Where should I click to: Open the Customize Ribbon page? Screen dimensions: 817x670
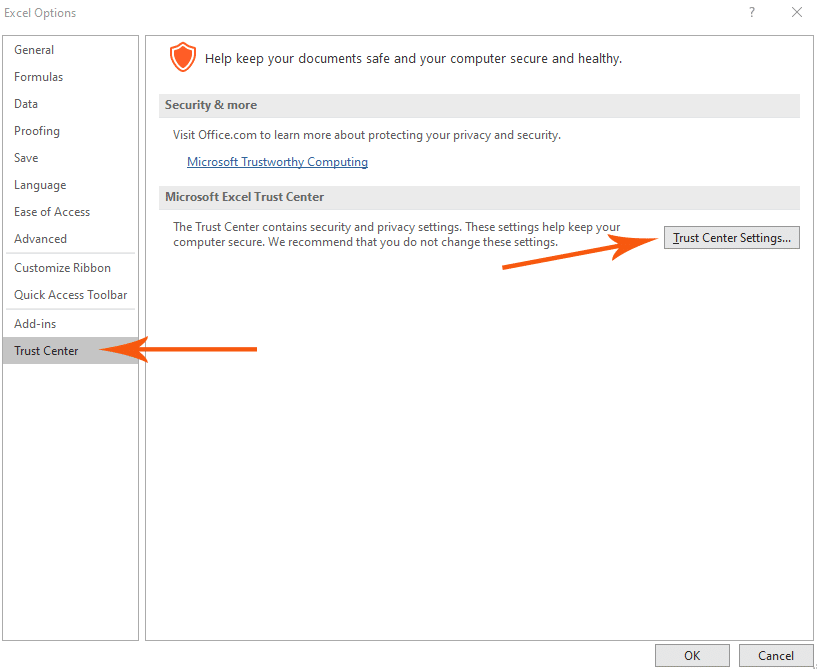tap(59, 267)
